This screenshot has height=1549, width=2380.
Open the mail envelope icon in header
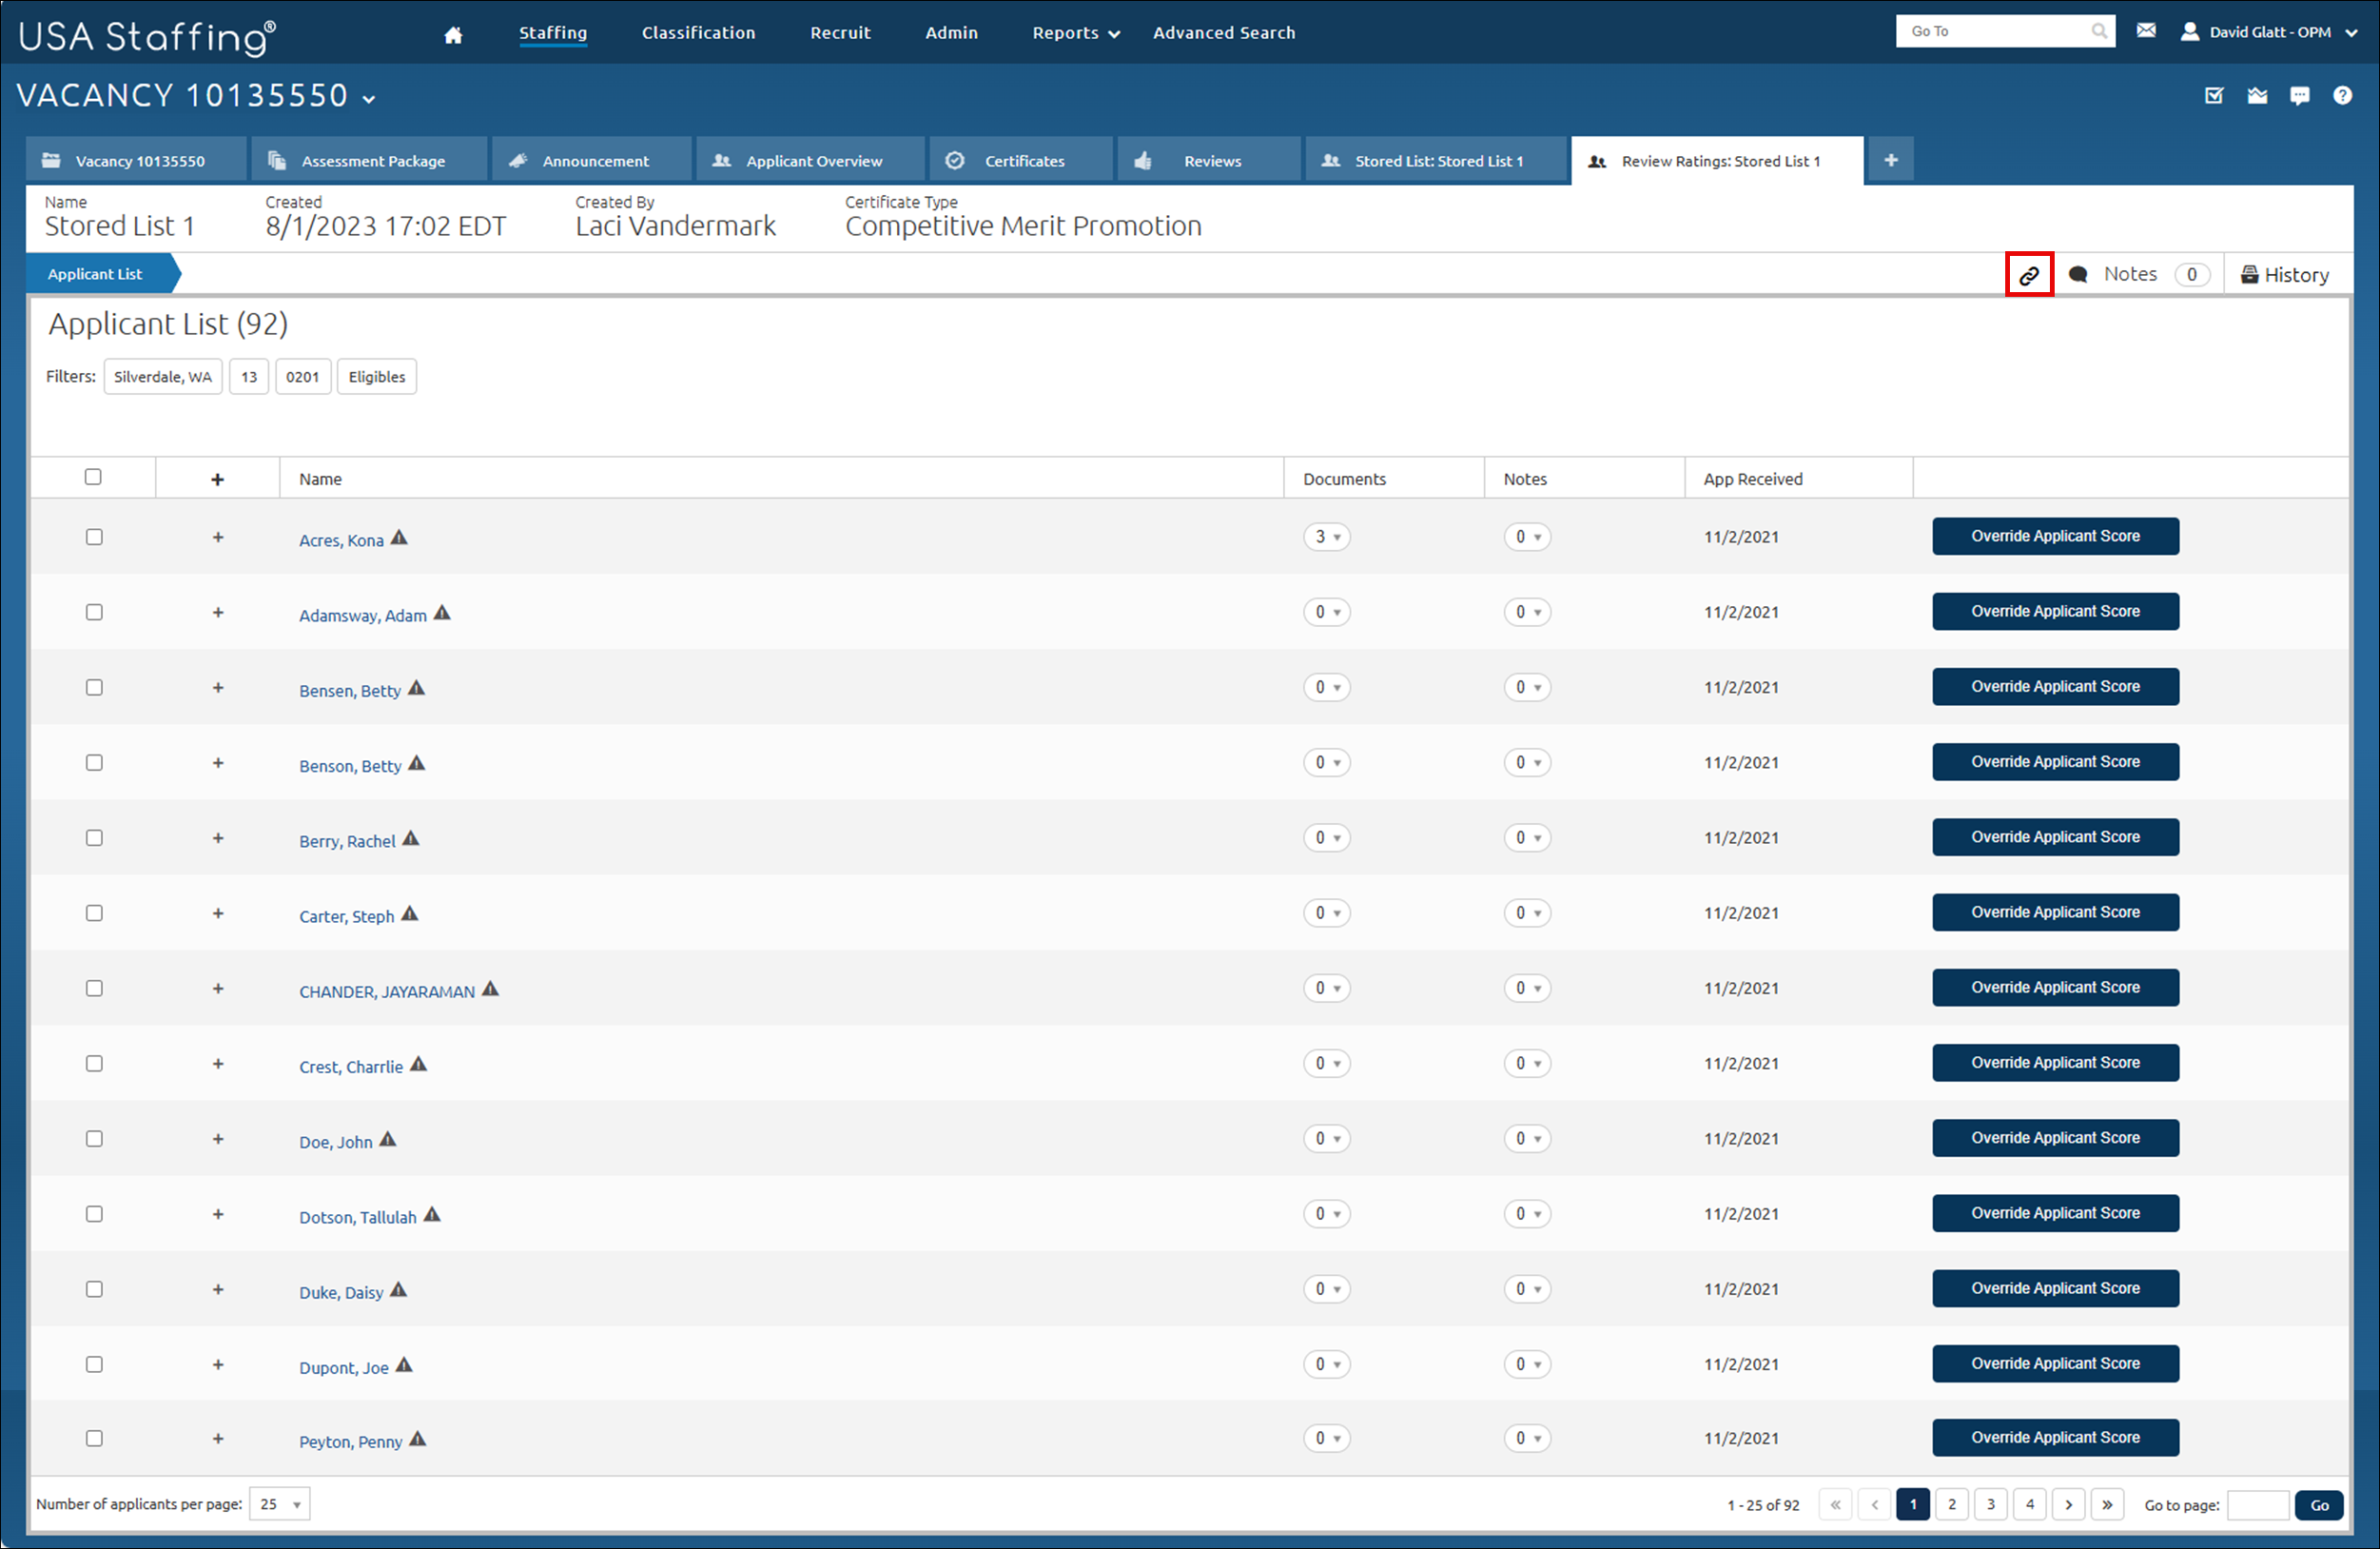pos(2146,31)
